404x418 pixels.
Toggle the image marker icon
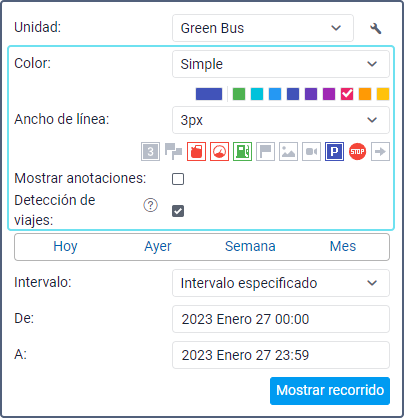(x=288, y=152)
